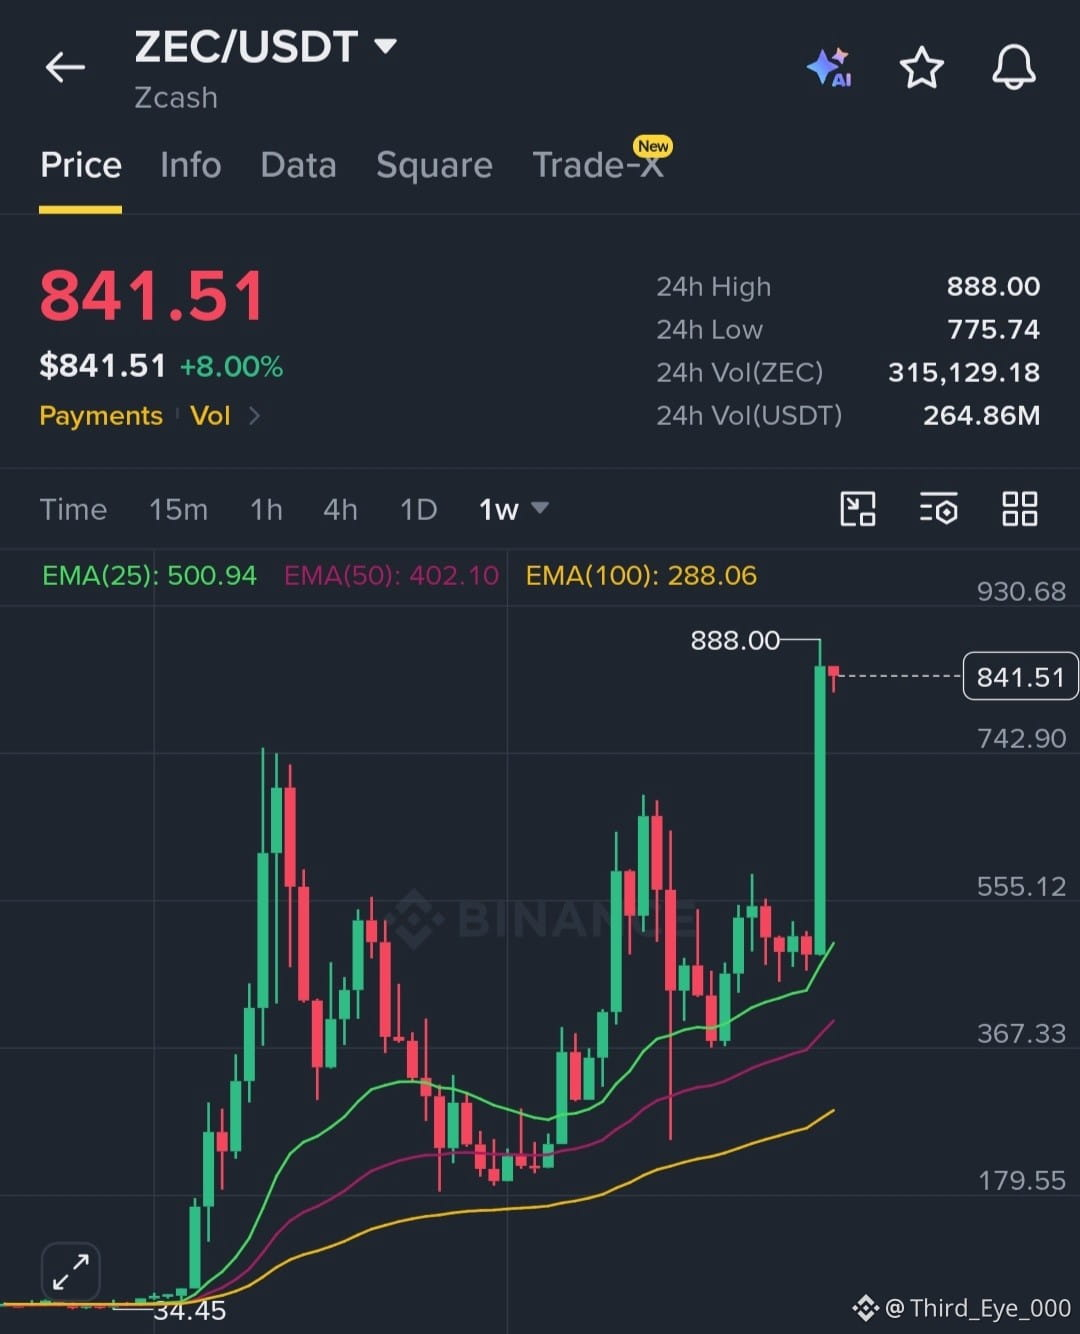Click the 555.12 price axis label

pyautogui.click(x=1021, y=886)
